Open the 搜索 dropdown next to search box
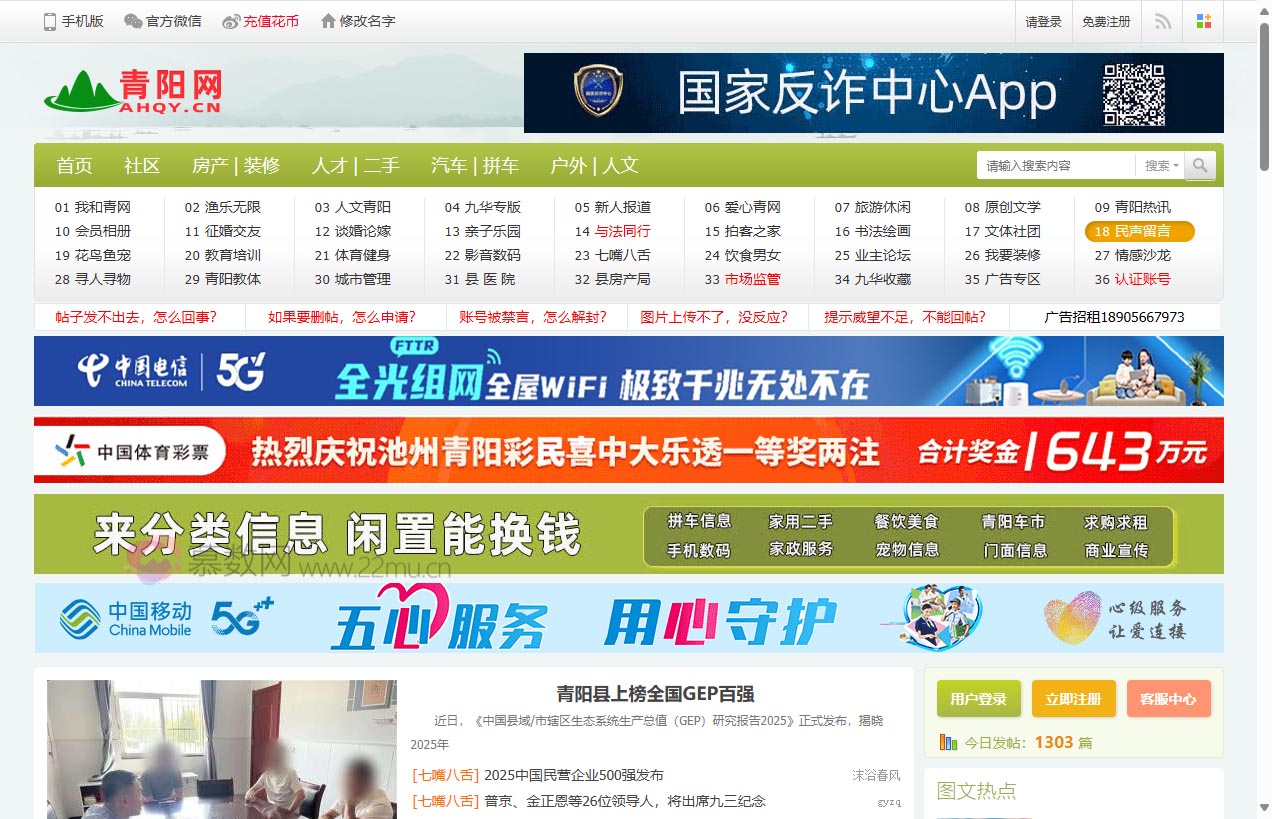The height and width of the screenshot is (819, 1272). pyautogui.click(x=1160, y=165)
